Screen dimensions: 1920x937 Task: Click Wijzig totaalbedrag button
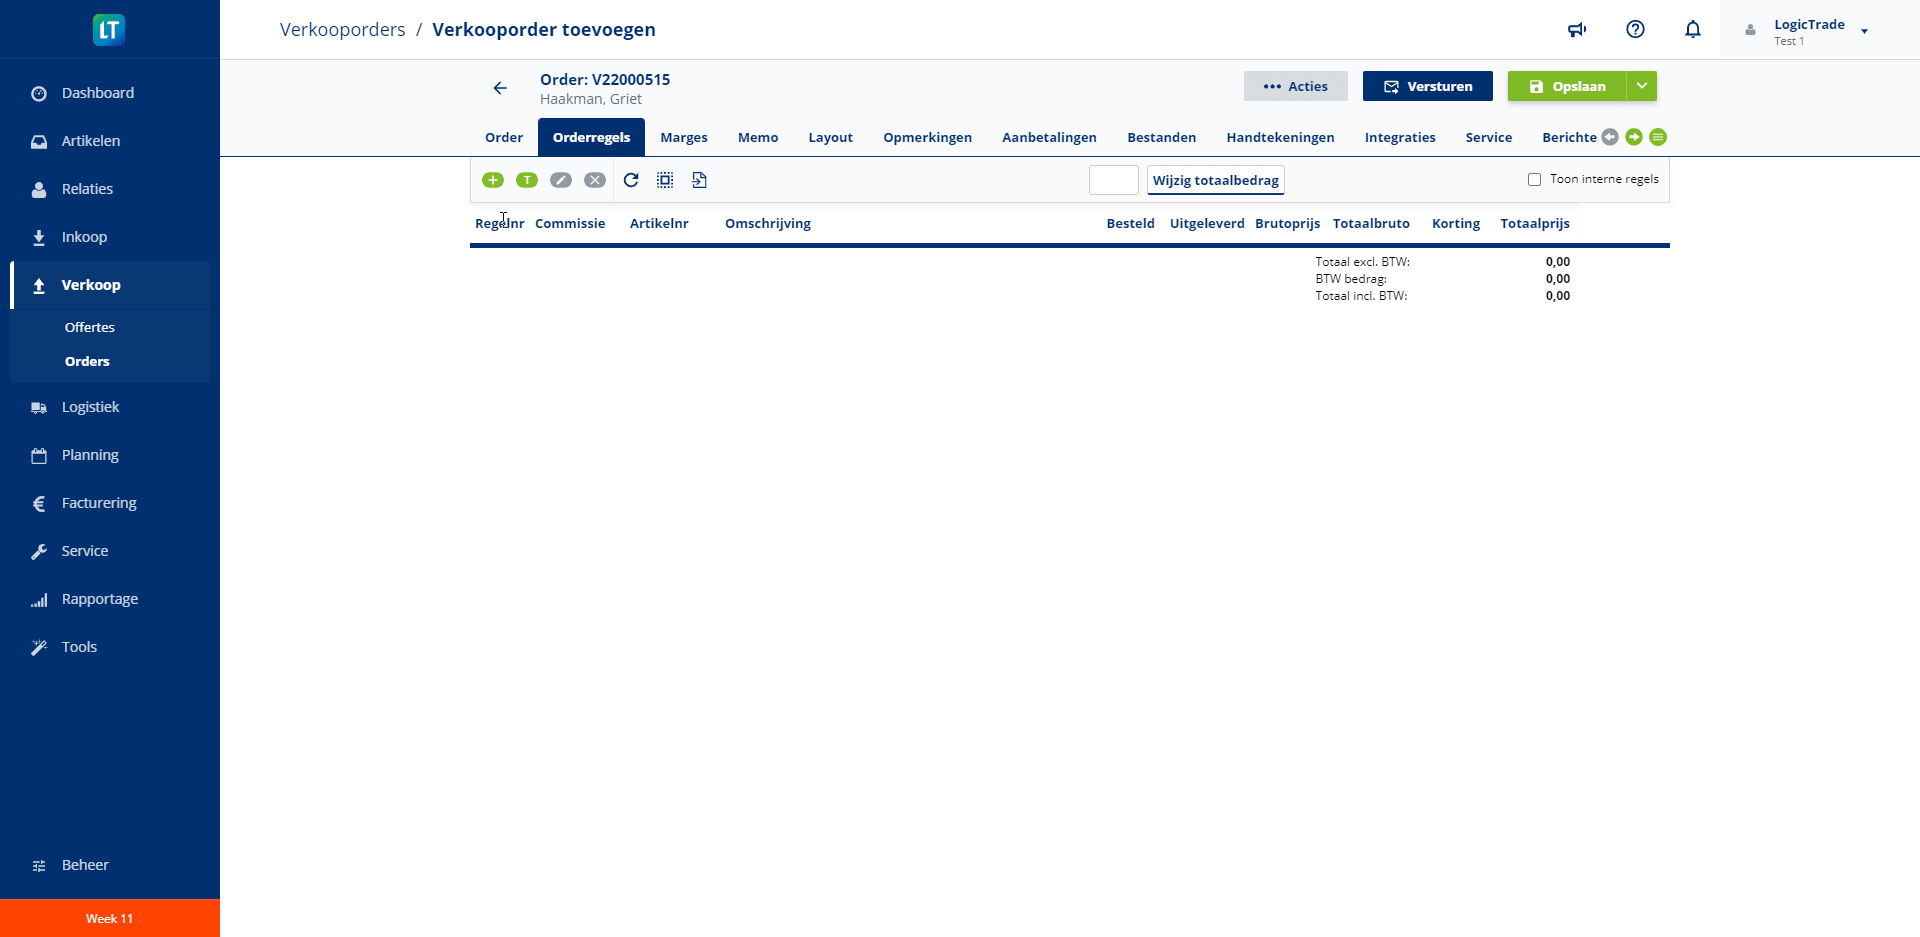[x=1215, y=180]
